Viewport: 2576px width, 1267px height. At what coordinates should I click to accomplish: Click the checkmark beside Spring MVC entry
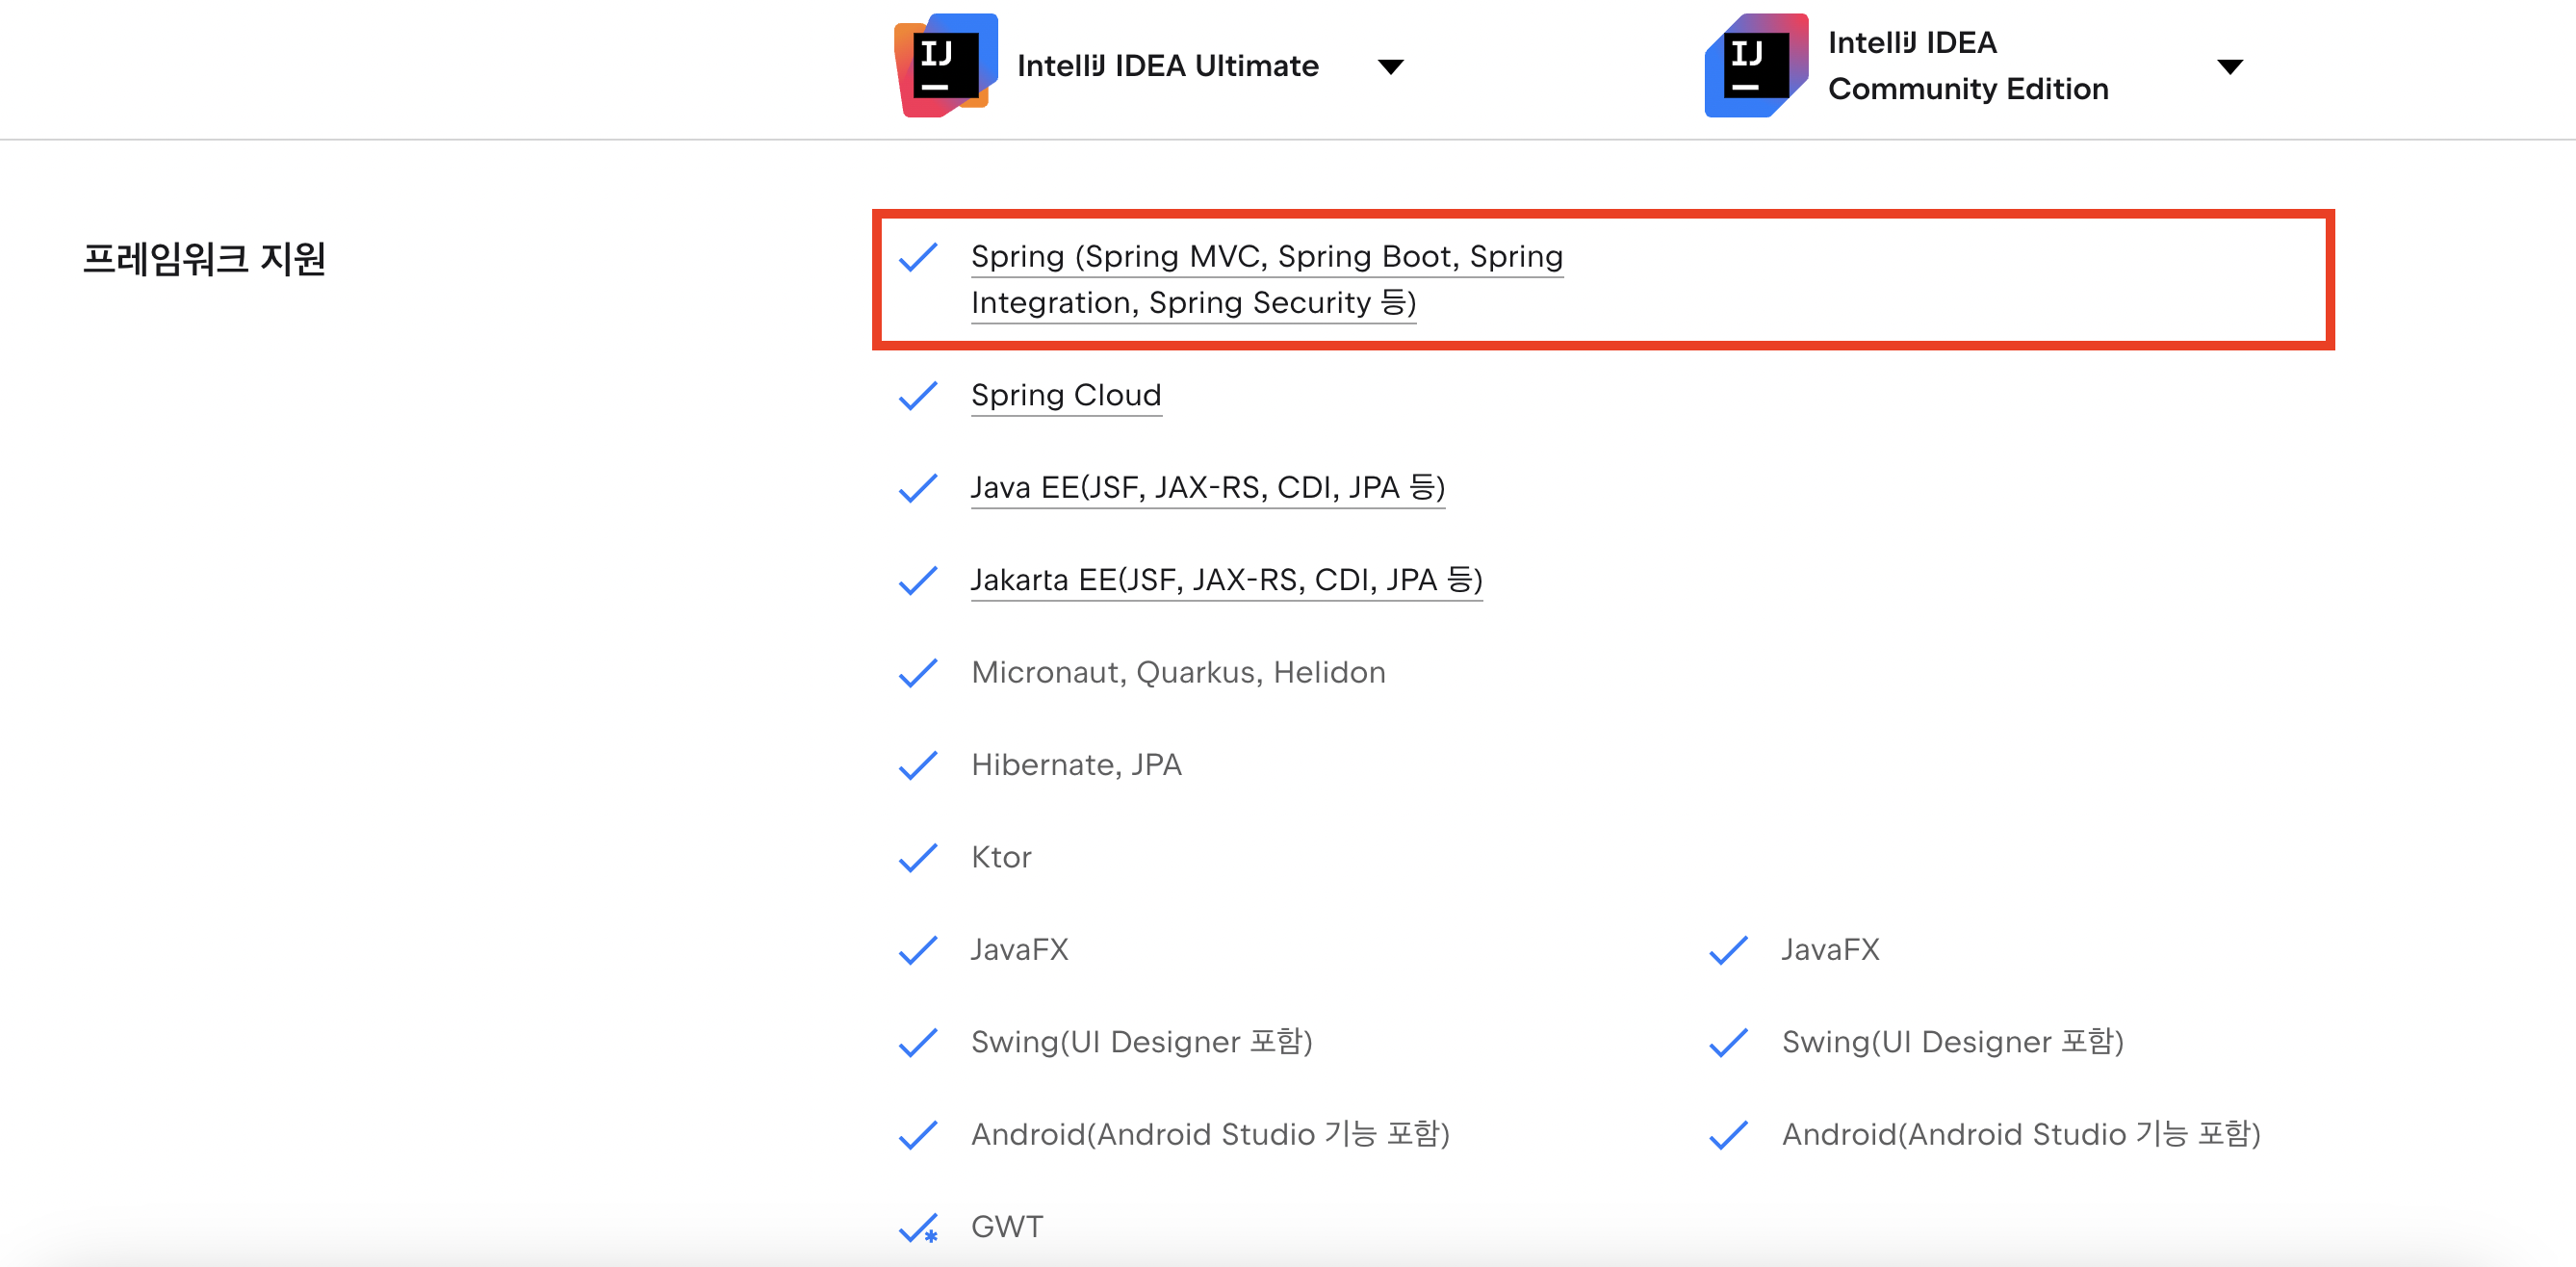(x=918, y=257)
